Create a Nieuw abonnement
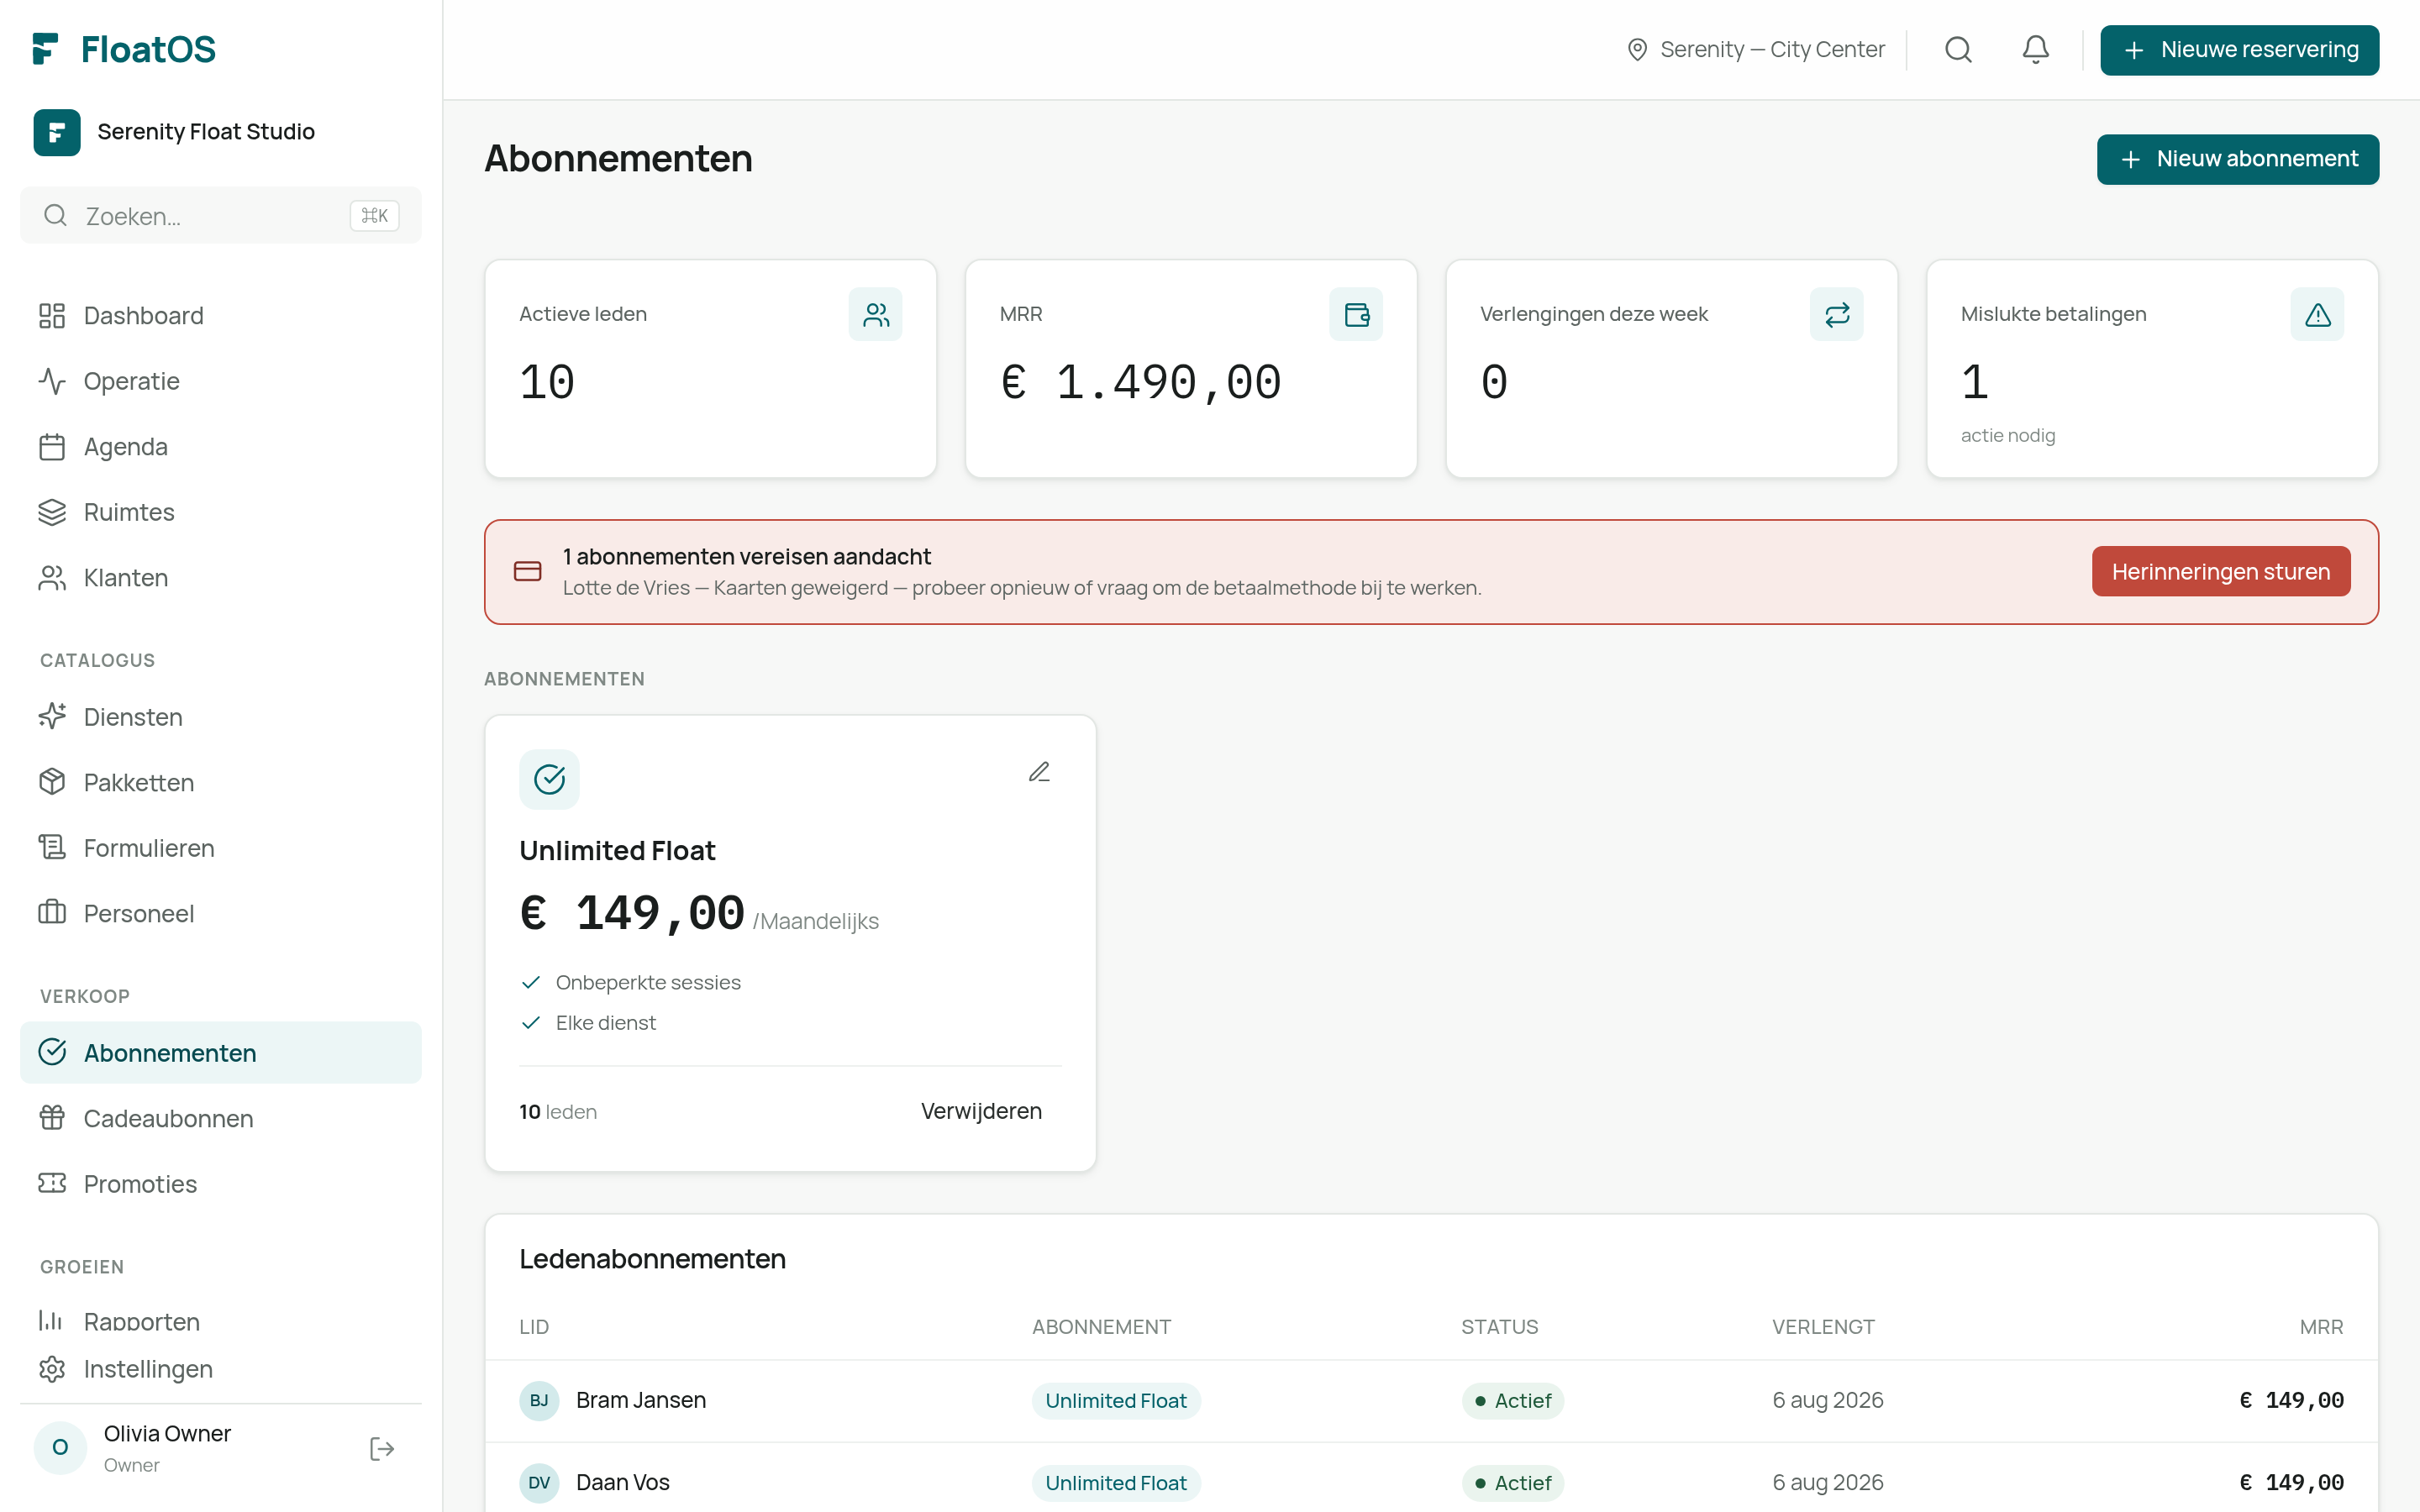2420x1512 pixels. click(x=2237, y=160)
